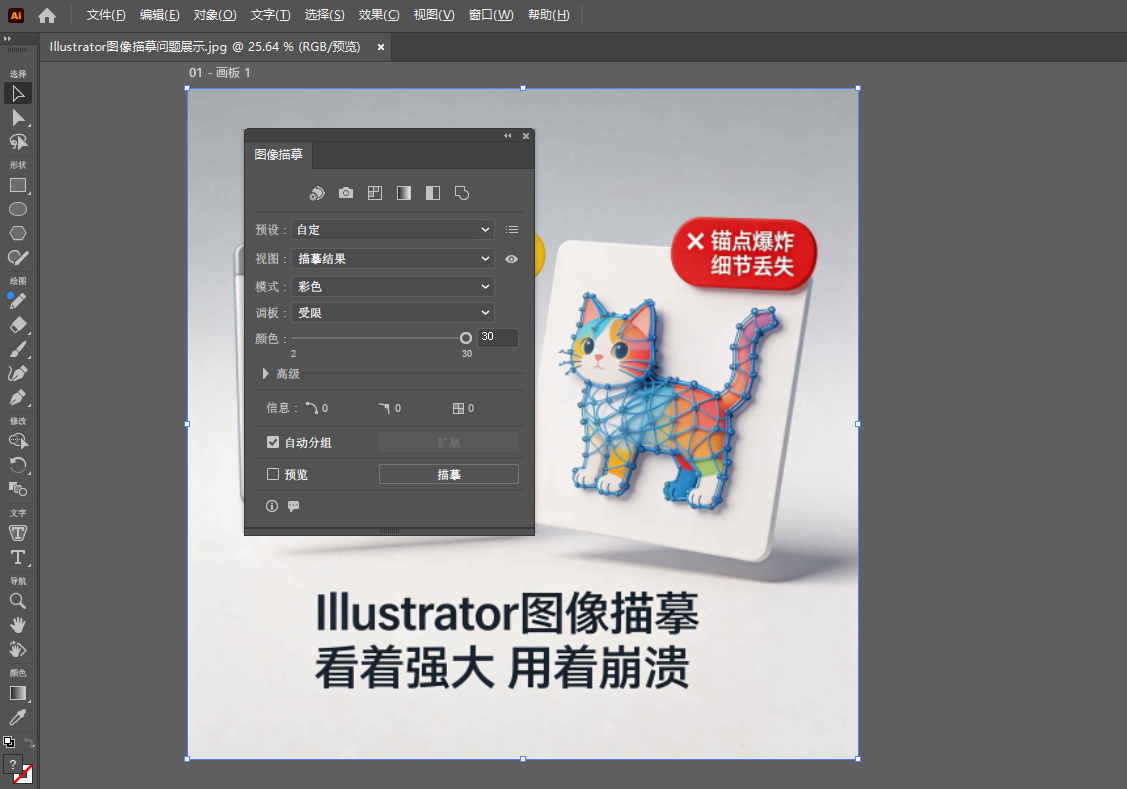This screenshot has height=789, width=1127.
Task: Select the Hand tool
Action: pyautogui.click(x=18, y=624)
